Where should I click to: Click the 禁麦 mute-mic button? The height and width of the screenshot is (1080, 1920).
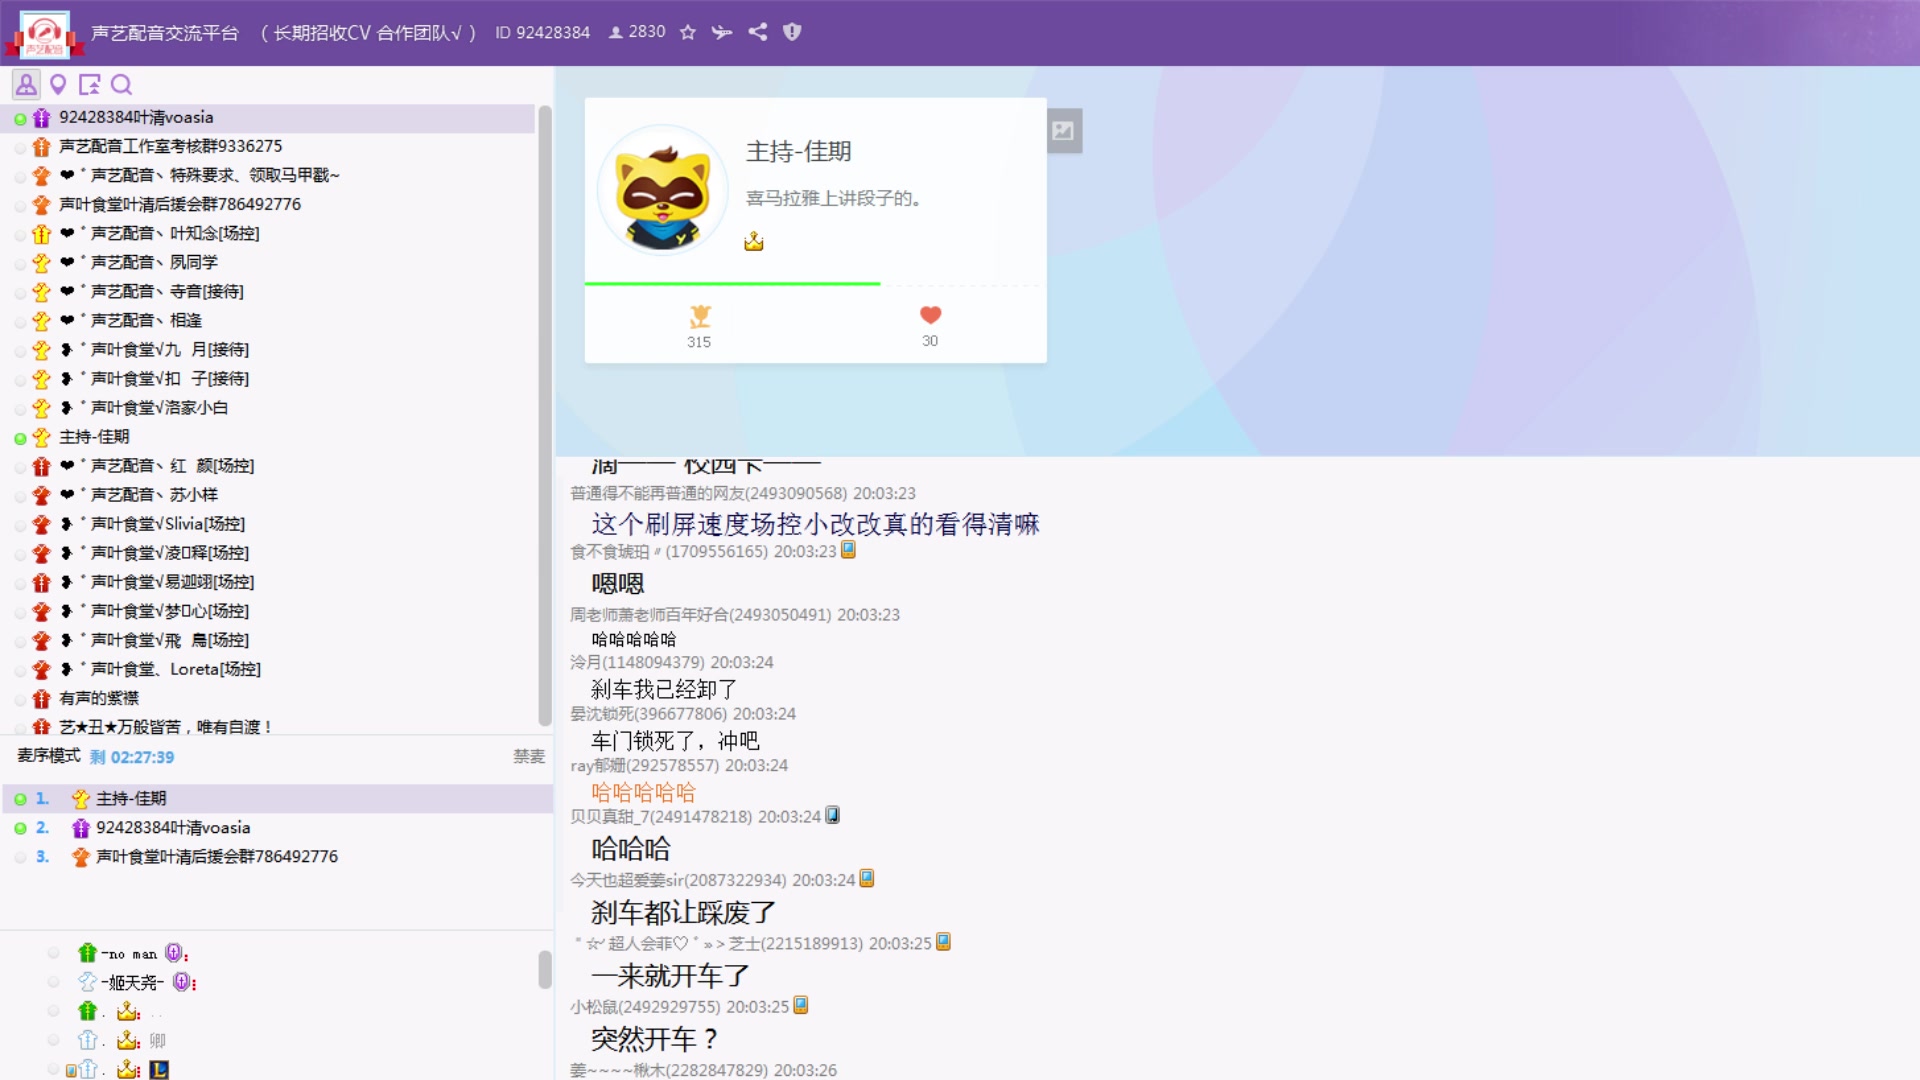coord(529,756)
